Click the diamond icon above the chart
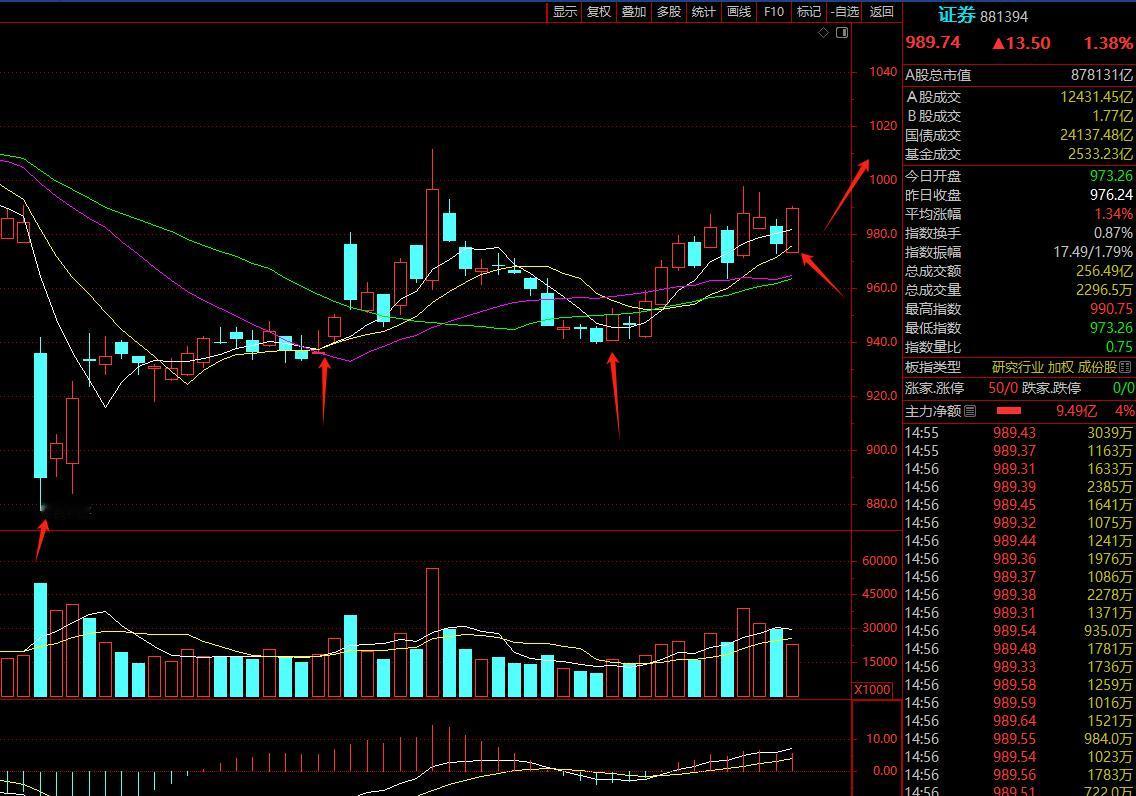The height and width of the screenshot is (796, 1136). tap(823, 33)
